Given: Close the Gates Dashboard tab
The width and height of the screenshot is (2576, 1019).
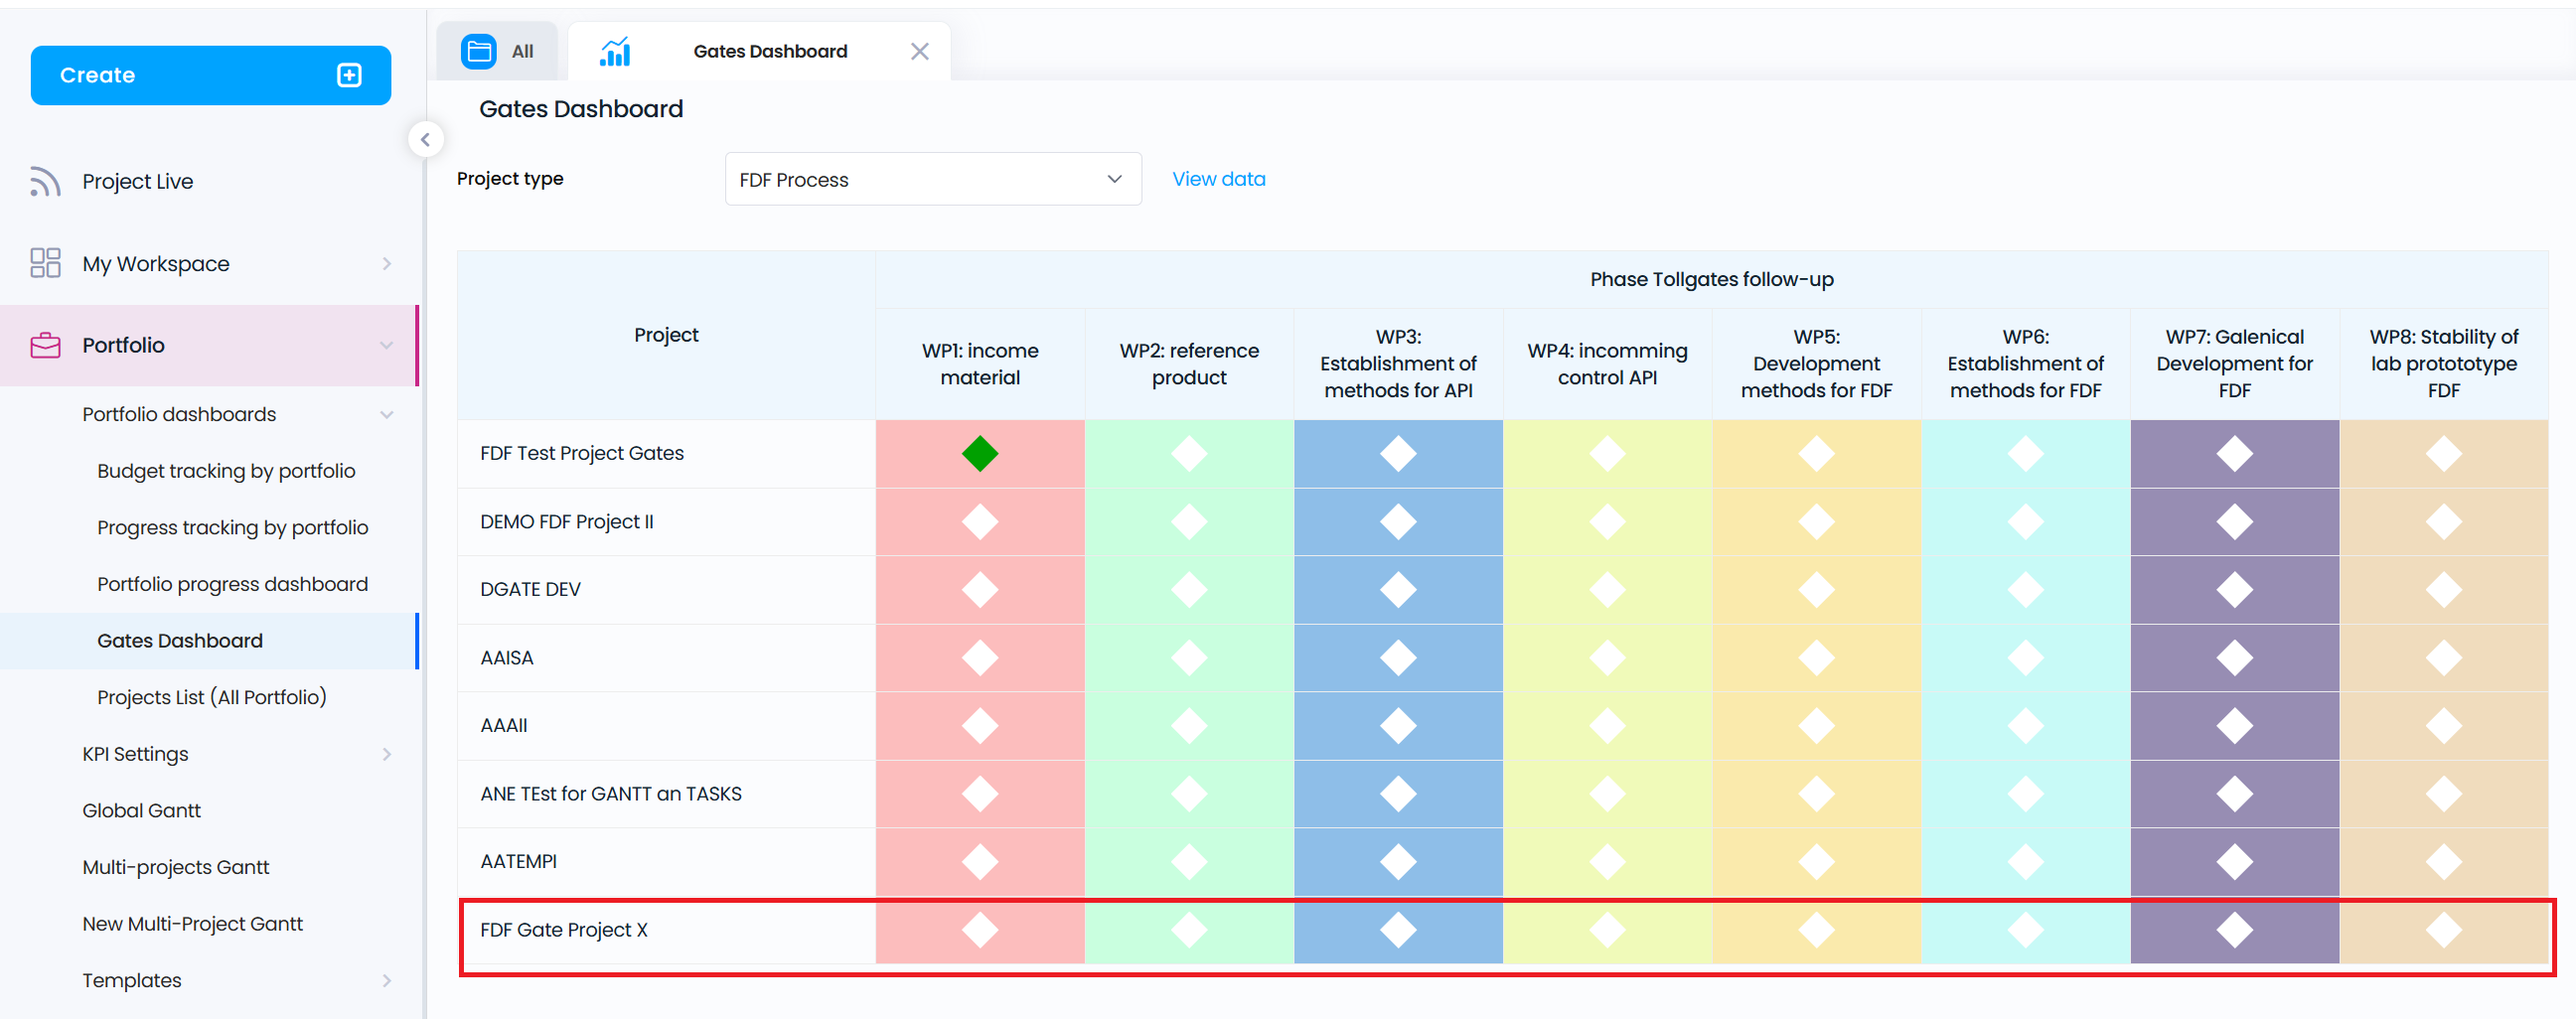Looking at the screenshot, I should point(919,51).
